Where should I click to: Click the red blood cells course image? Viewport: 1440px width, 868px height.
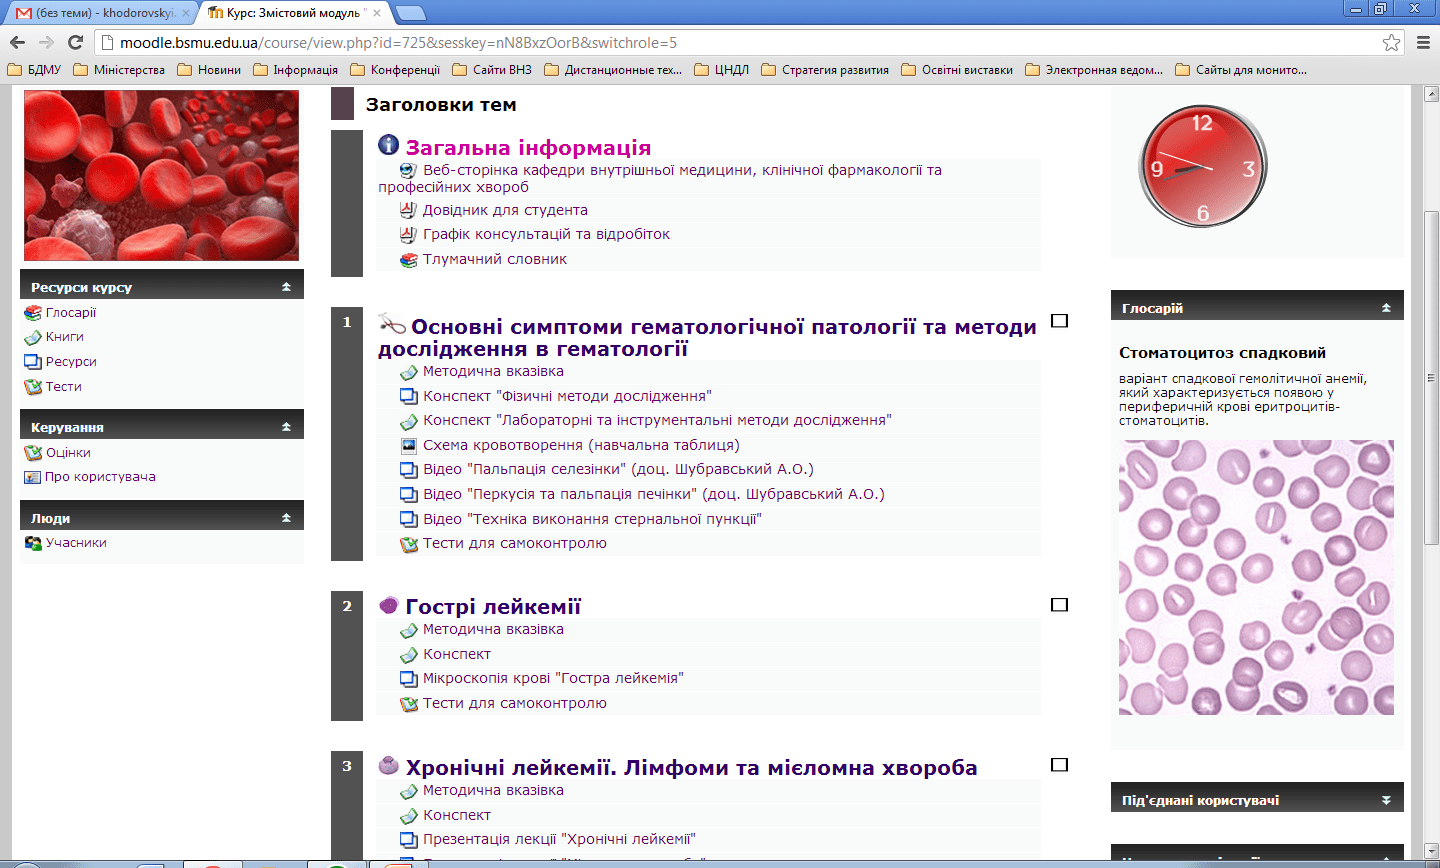(161, 176)
